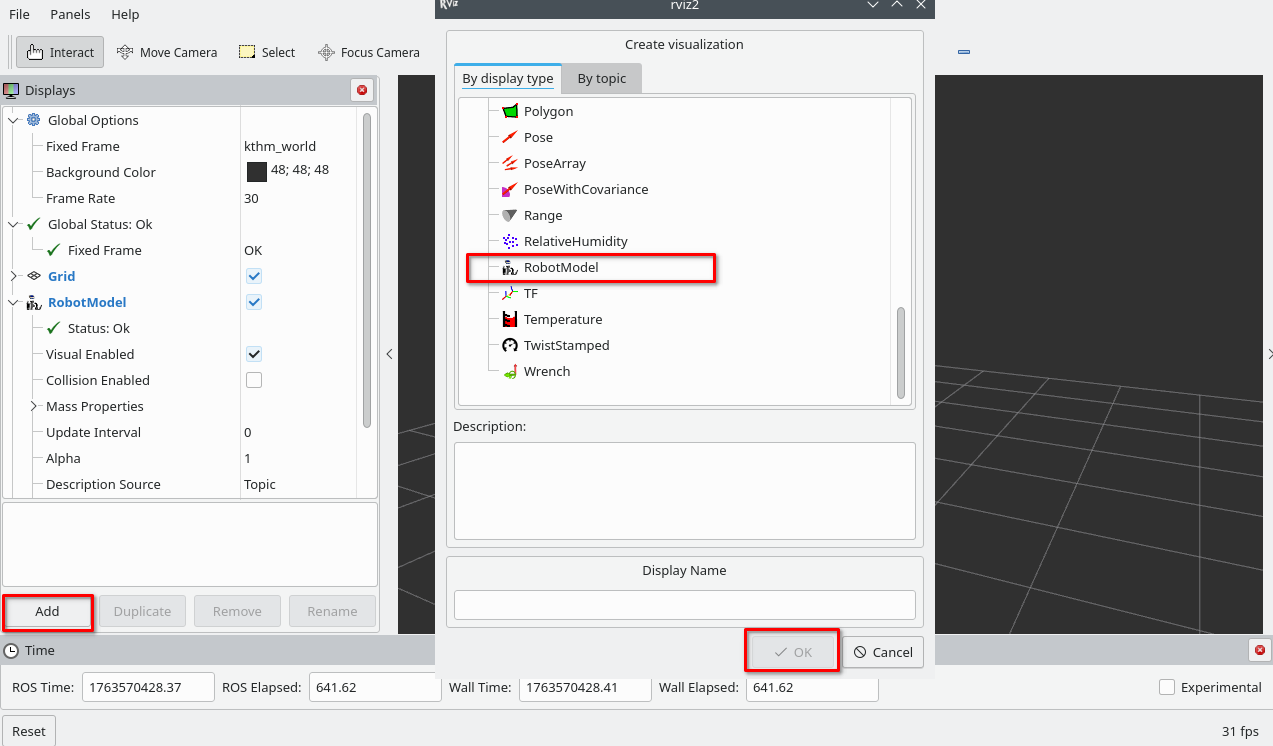Open the Help menu
The height and width of the screenshot is (746, 1273).
[125, 15]
